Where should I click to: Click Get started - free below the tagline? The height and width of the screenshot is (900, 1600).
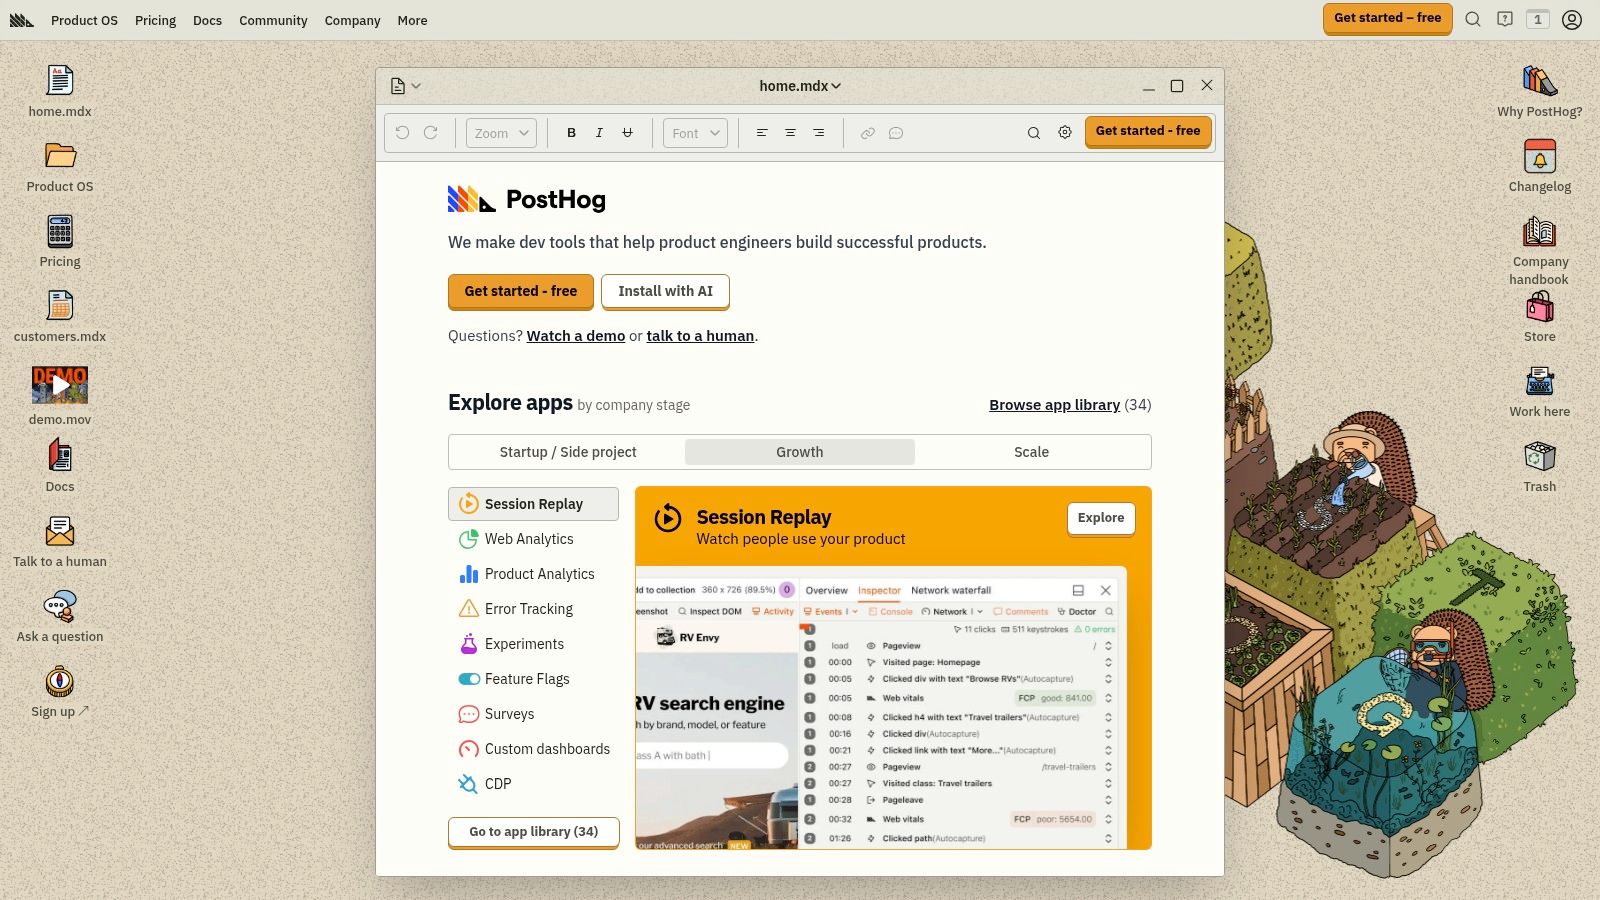coord(521,291)
